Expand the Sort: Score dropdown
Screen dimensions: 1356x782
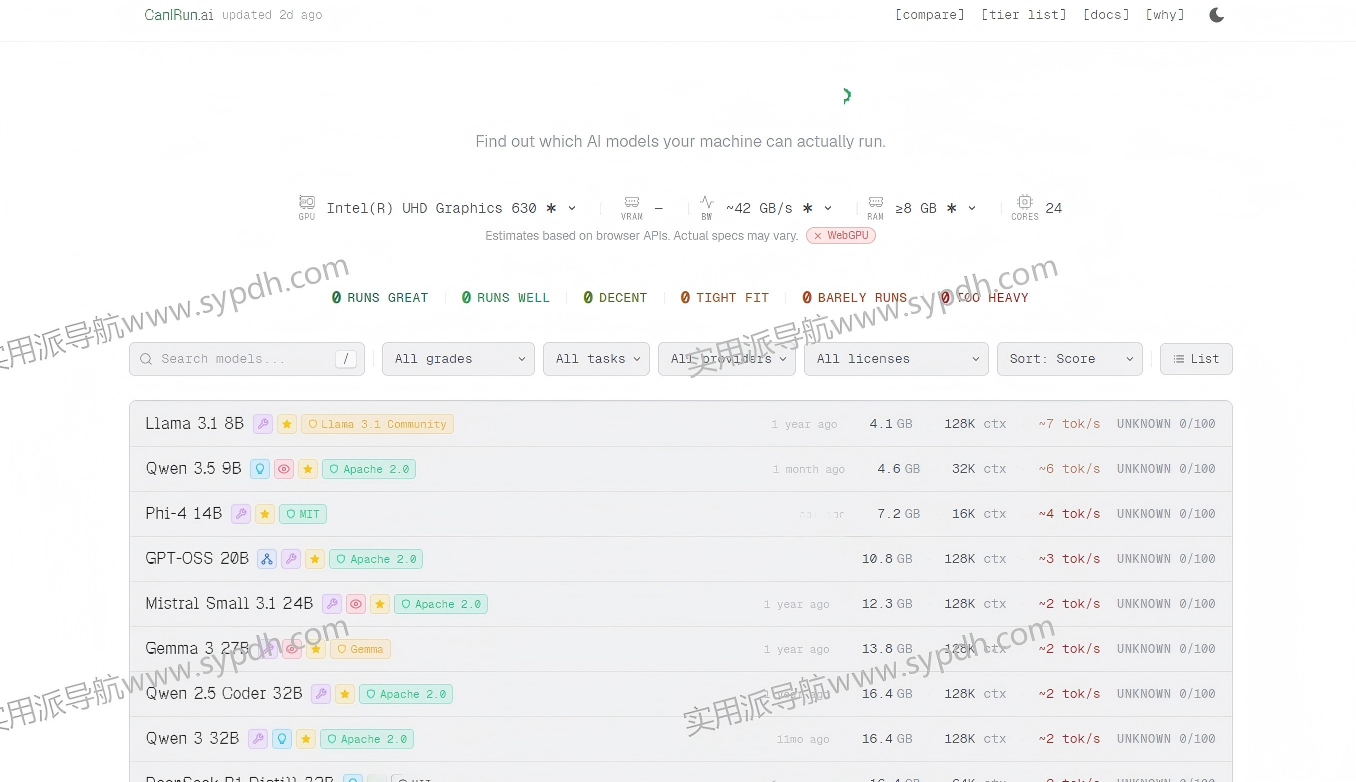click(1070, 358)
